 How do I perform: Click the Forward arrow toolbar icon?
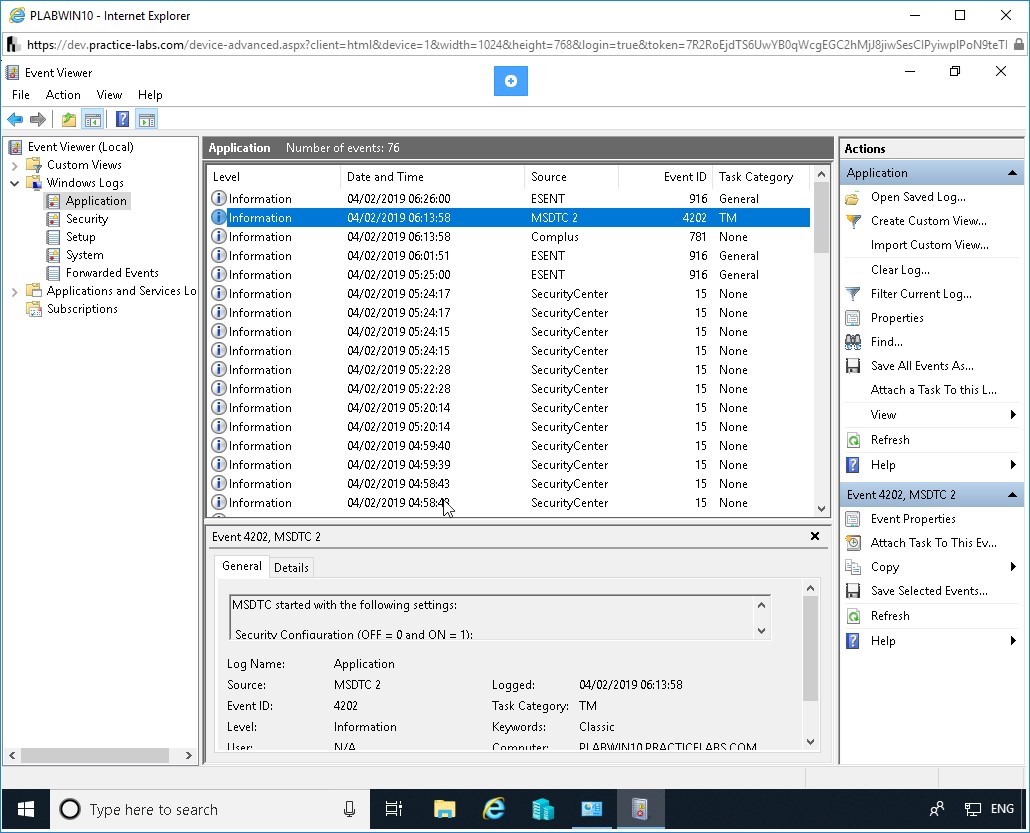(x=38, y=120)
